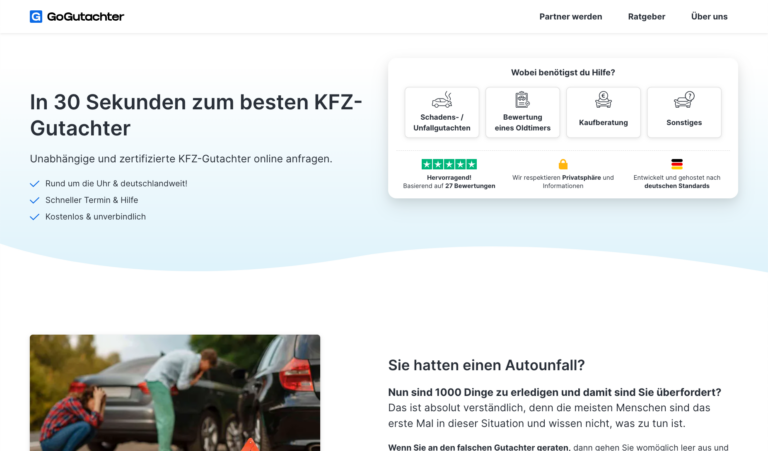The height and width of the screenshot is (451, 768).
Task: Click checkmark next to Rund um die Uhr
Action: pos(34,184)
